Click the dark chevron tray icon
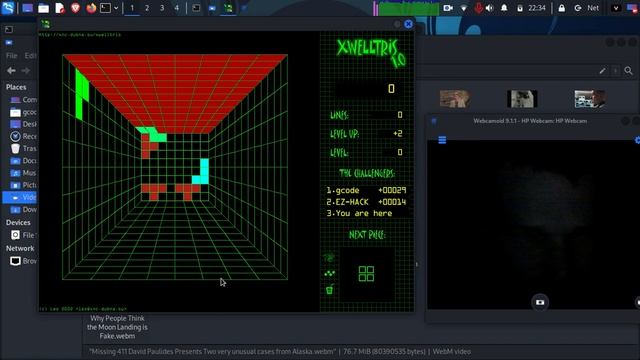Viewport: 640px width, 360px height. click(616, 8)
